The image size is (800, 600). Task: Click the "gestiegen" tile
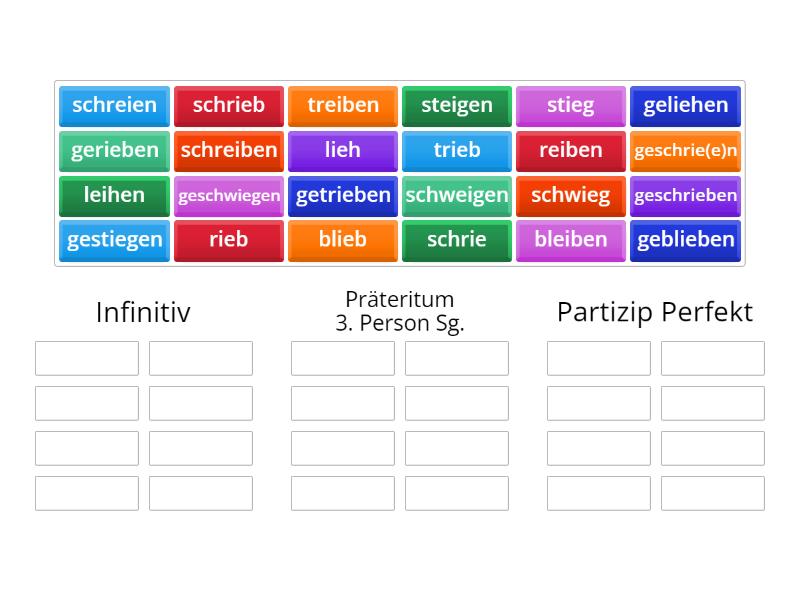click(x=113, y=240)
